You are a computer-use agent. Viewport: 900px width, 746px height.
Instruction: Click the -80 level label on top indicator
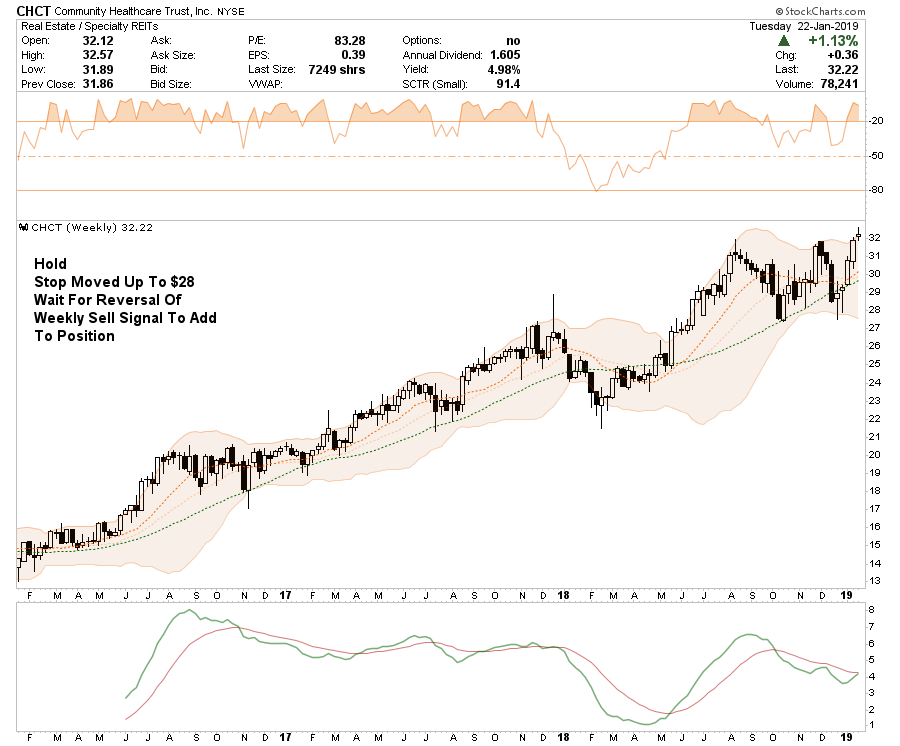click(x=876, y=190)
